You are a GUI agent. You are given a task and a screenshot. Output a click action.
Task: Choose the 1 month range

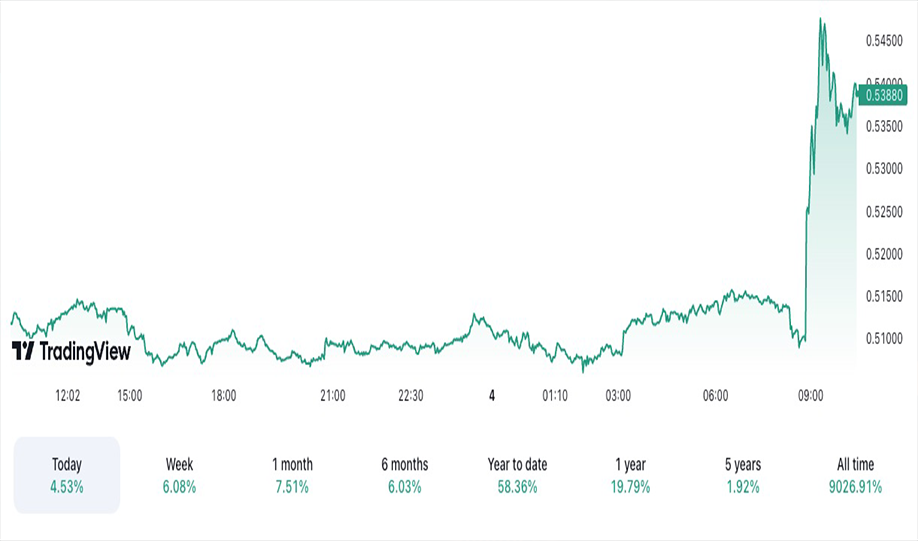coord(292,475)
